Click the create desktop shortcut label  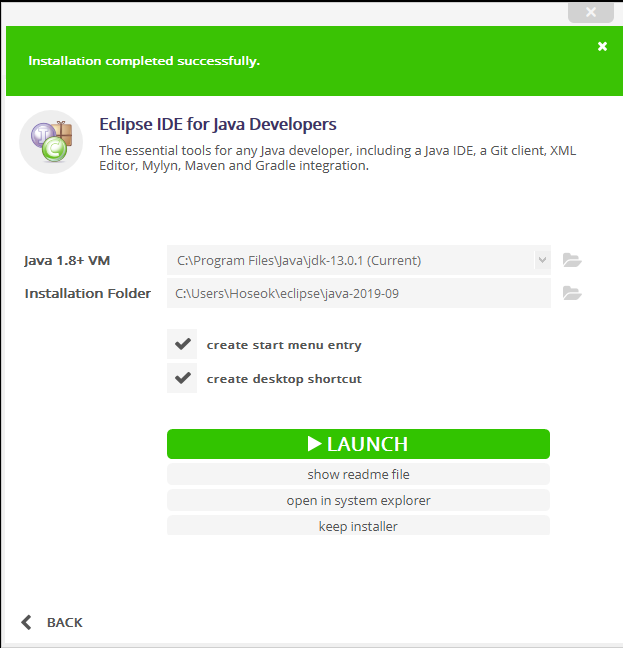(284, 379)
